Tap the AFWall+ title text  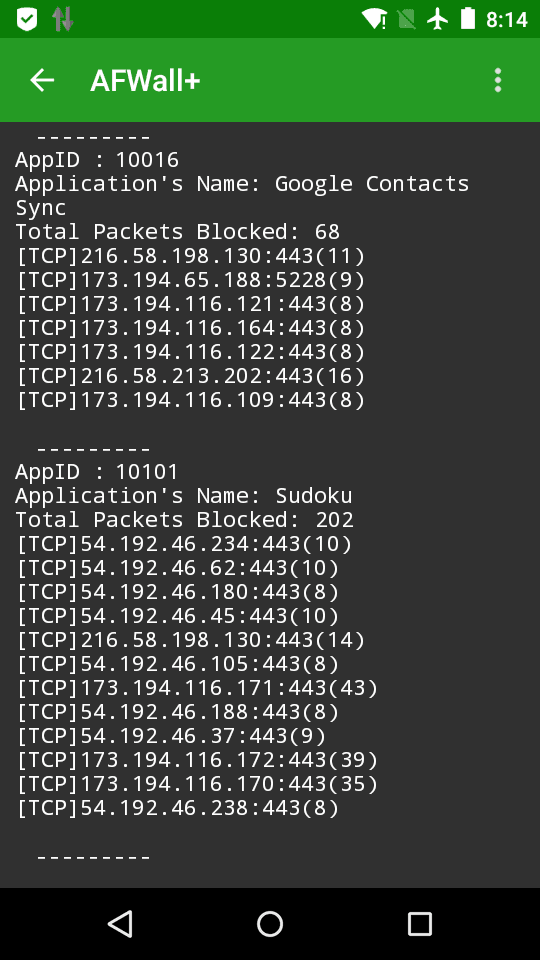pos(145,81)
